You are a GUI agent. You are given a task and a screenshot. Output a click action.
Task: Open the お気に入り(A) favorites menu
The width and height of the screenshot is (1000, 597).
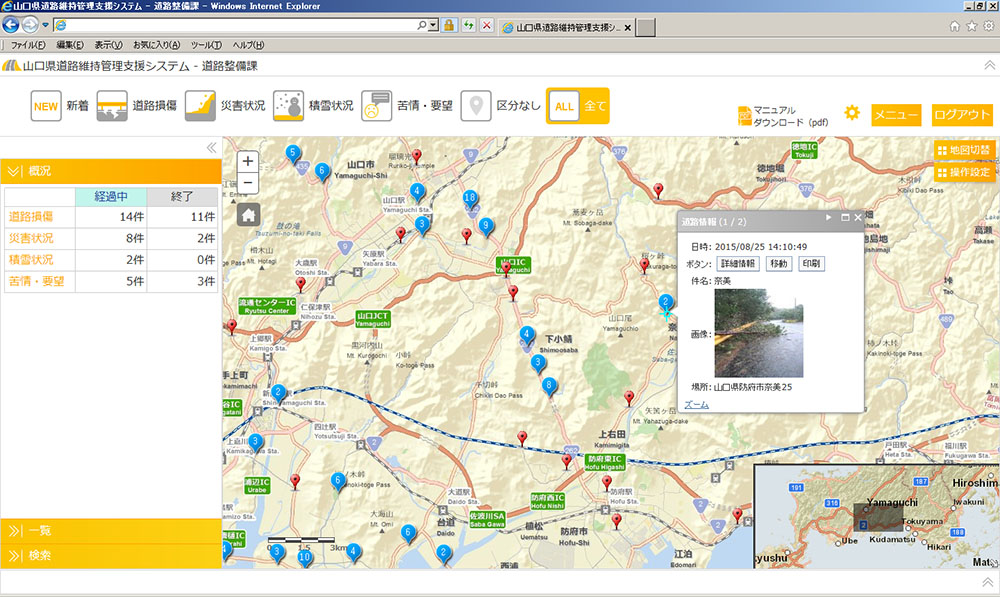point(156,45)
